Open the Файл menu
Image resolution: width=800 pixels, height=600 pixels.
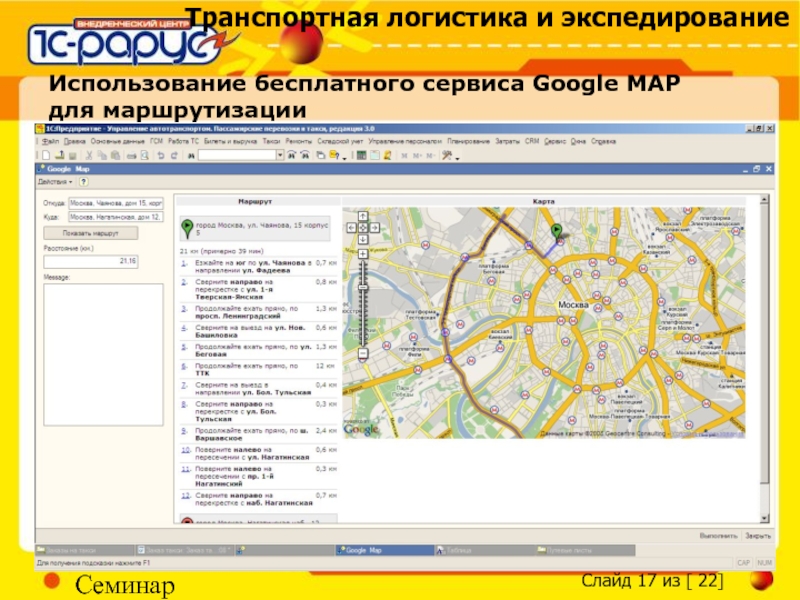50,141
